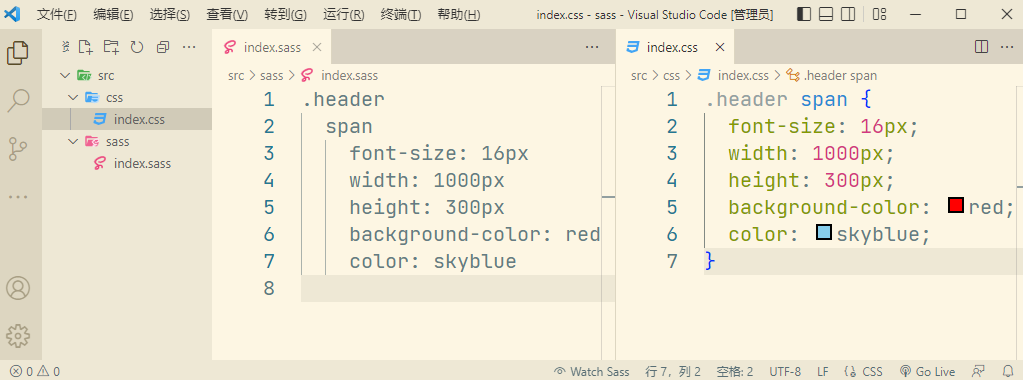
Task: Open the Manage gear icon
Action: click(18, 335)
